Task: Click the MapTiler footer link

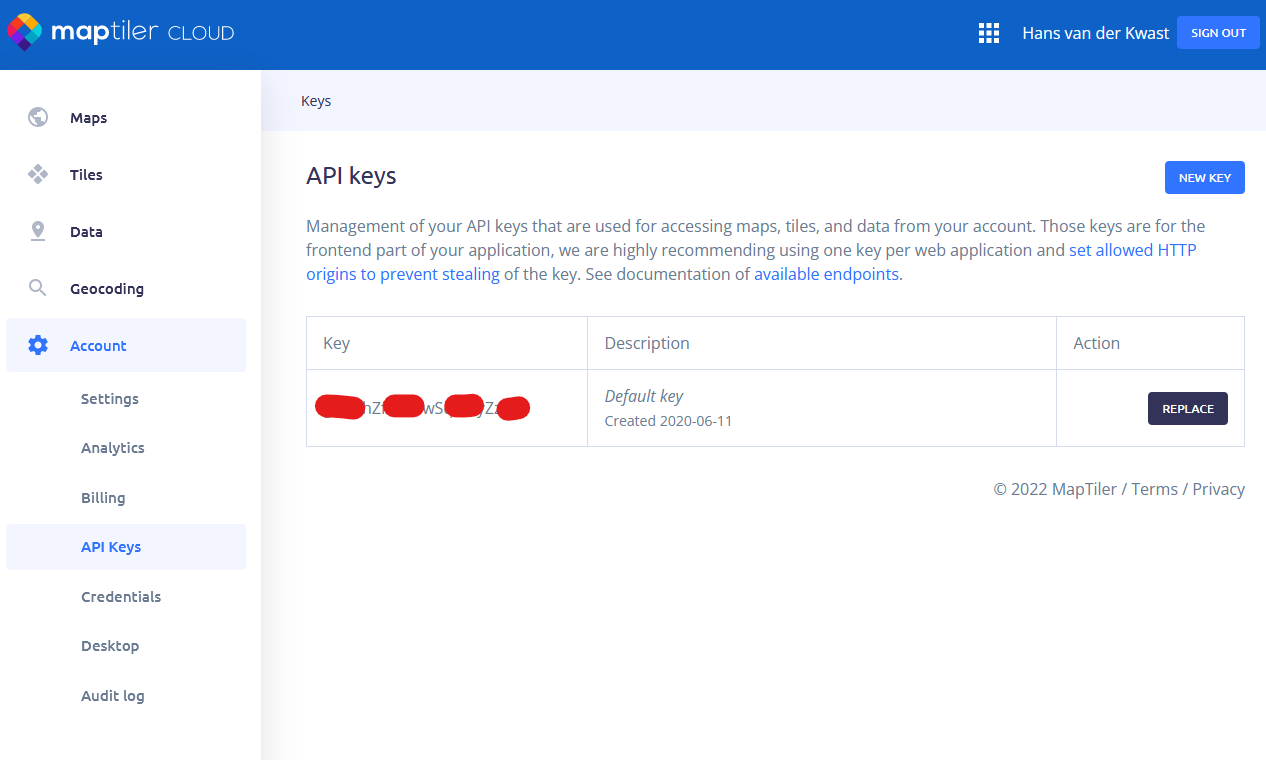Action: pyautogui.click(x=1085, y=489)
